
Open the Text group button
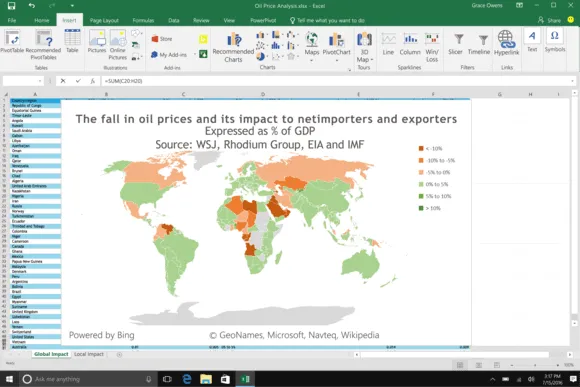(532, 40)
